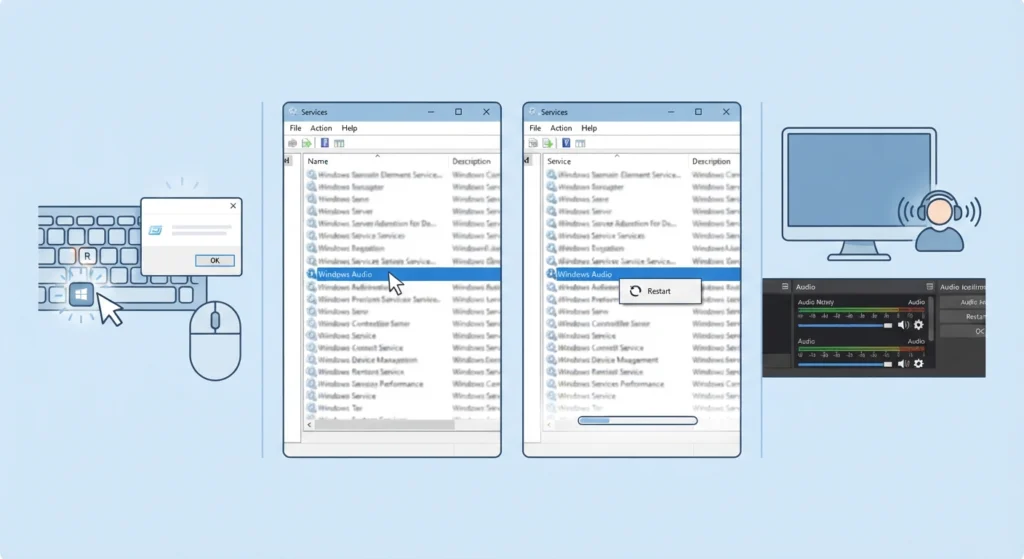Close the left Services window
Viewport: 1024px width, 559px height.
(x=487, y=112)
